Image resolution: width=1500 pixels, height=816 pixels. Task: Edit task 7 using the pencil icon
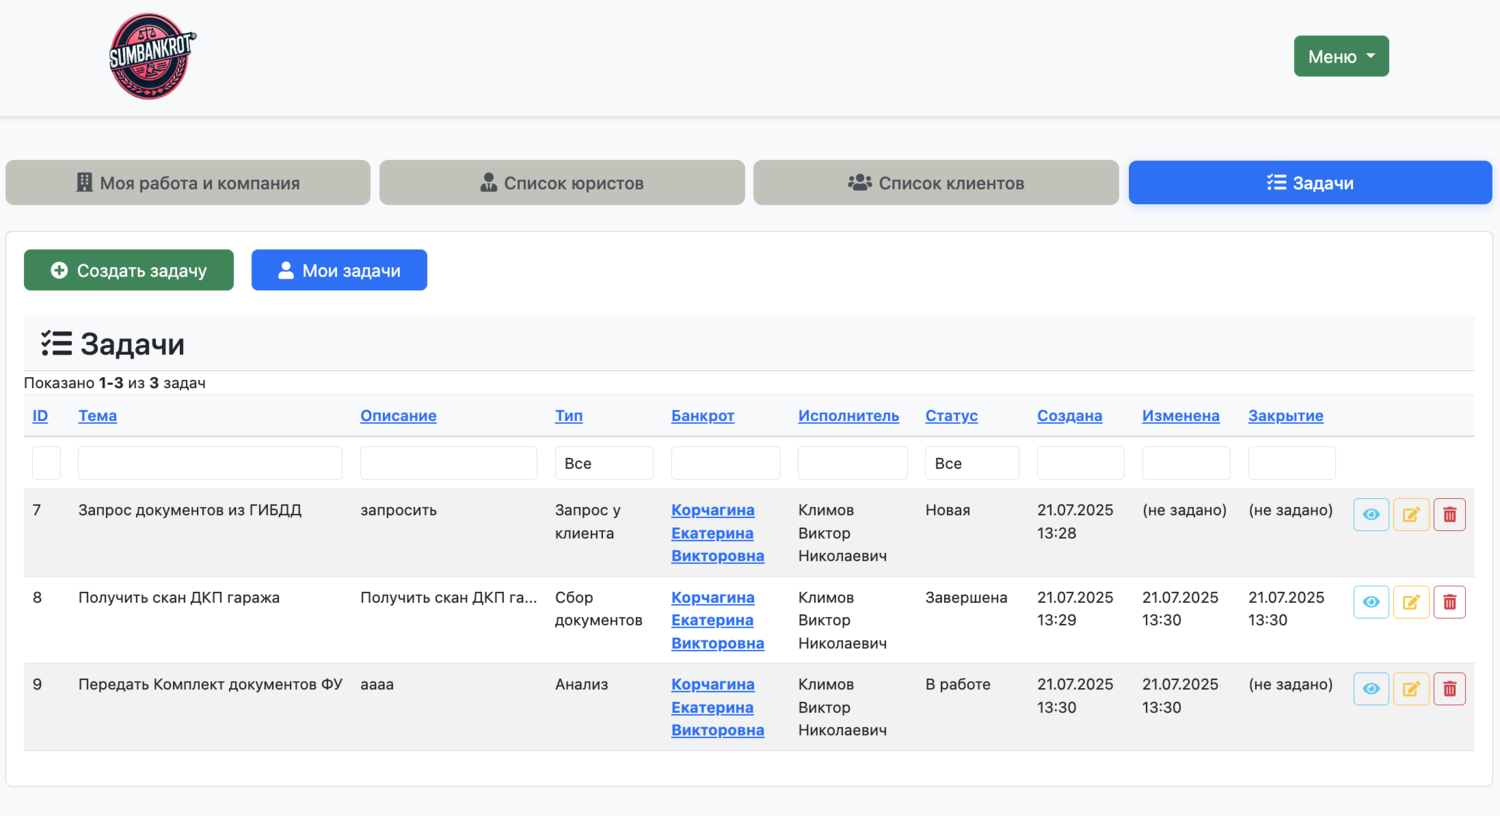click(1411, 514)
